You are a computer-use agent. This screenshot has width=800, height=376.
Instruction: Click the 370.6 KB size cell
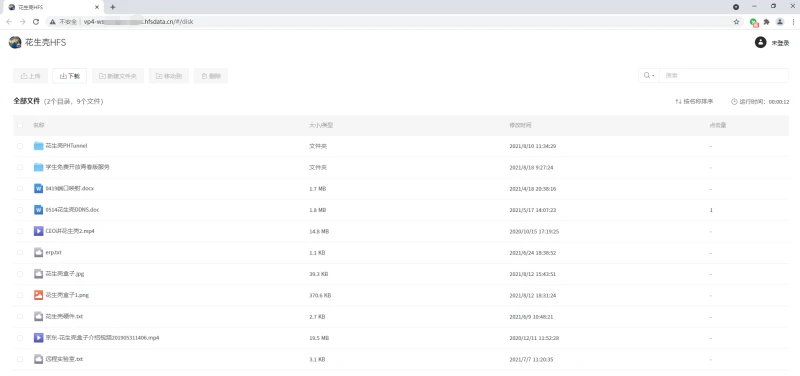[x=320, y=295]
